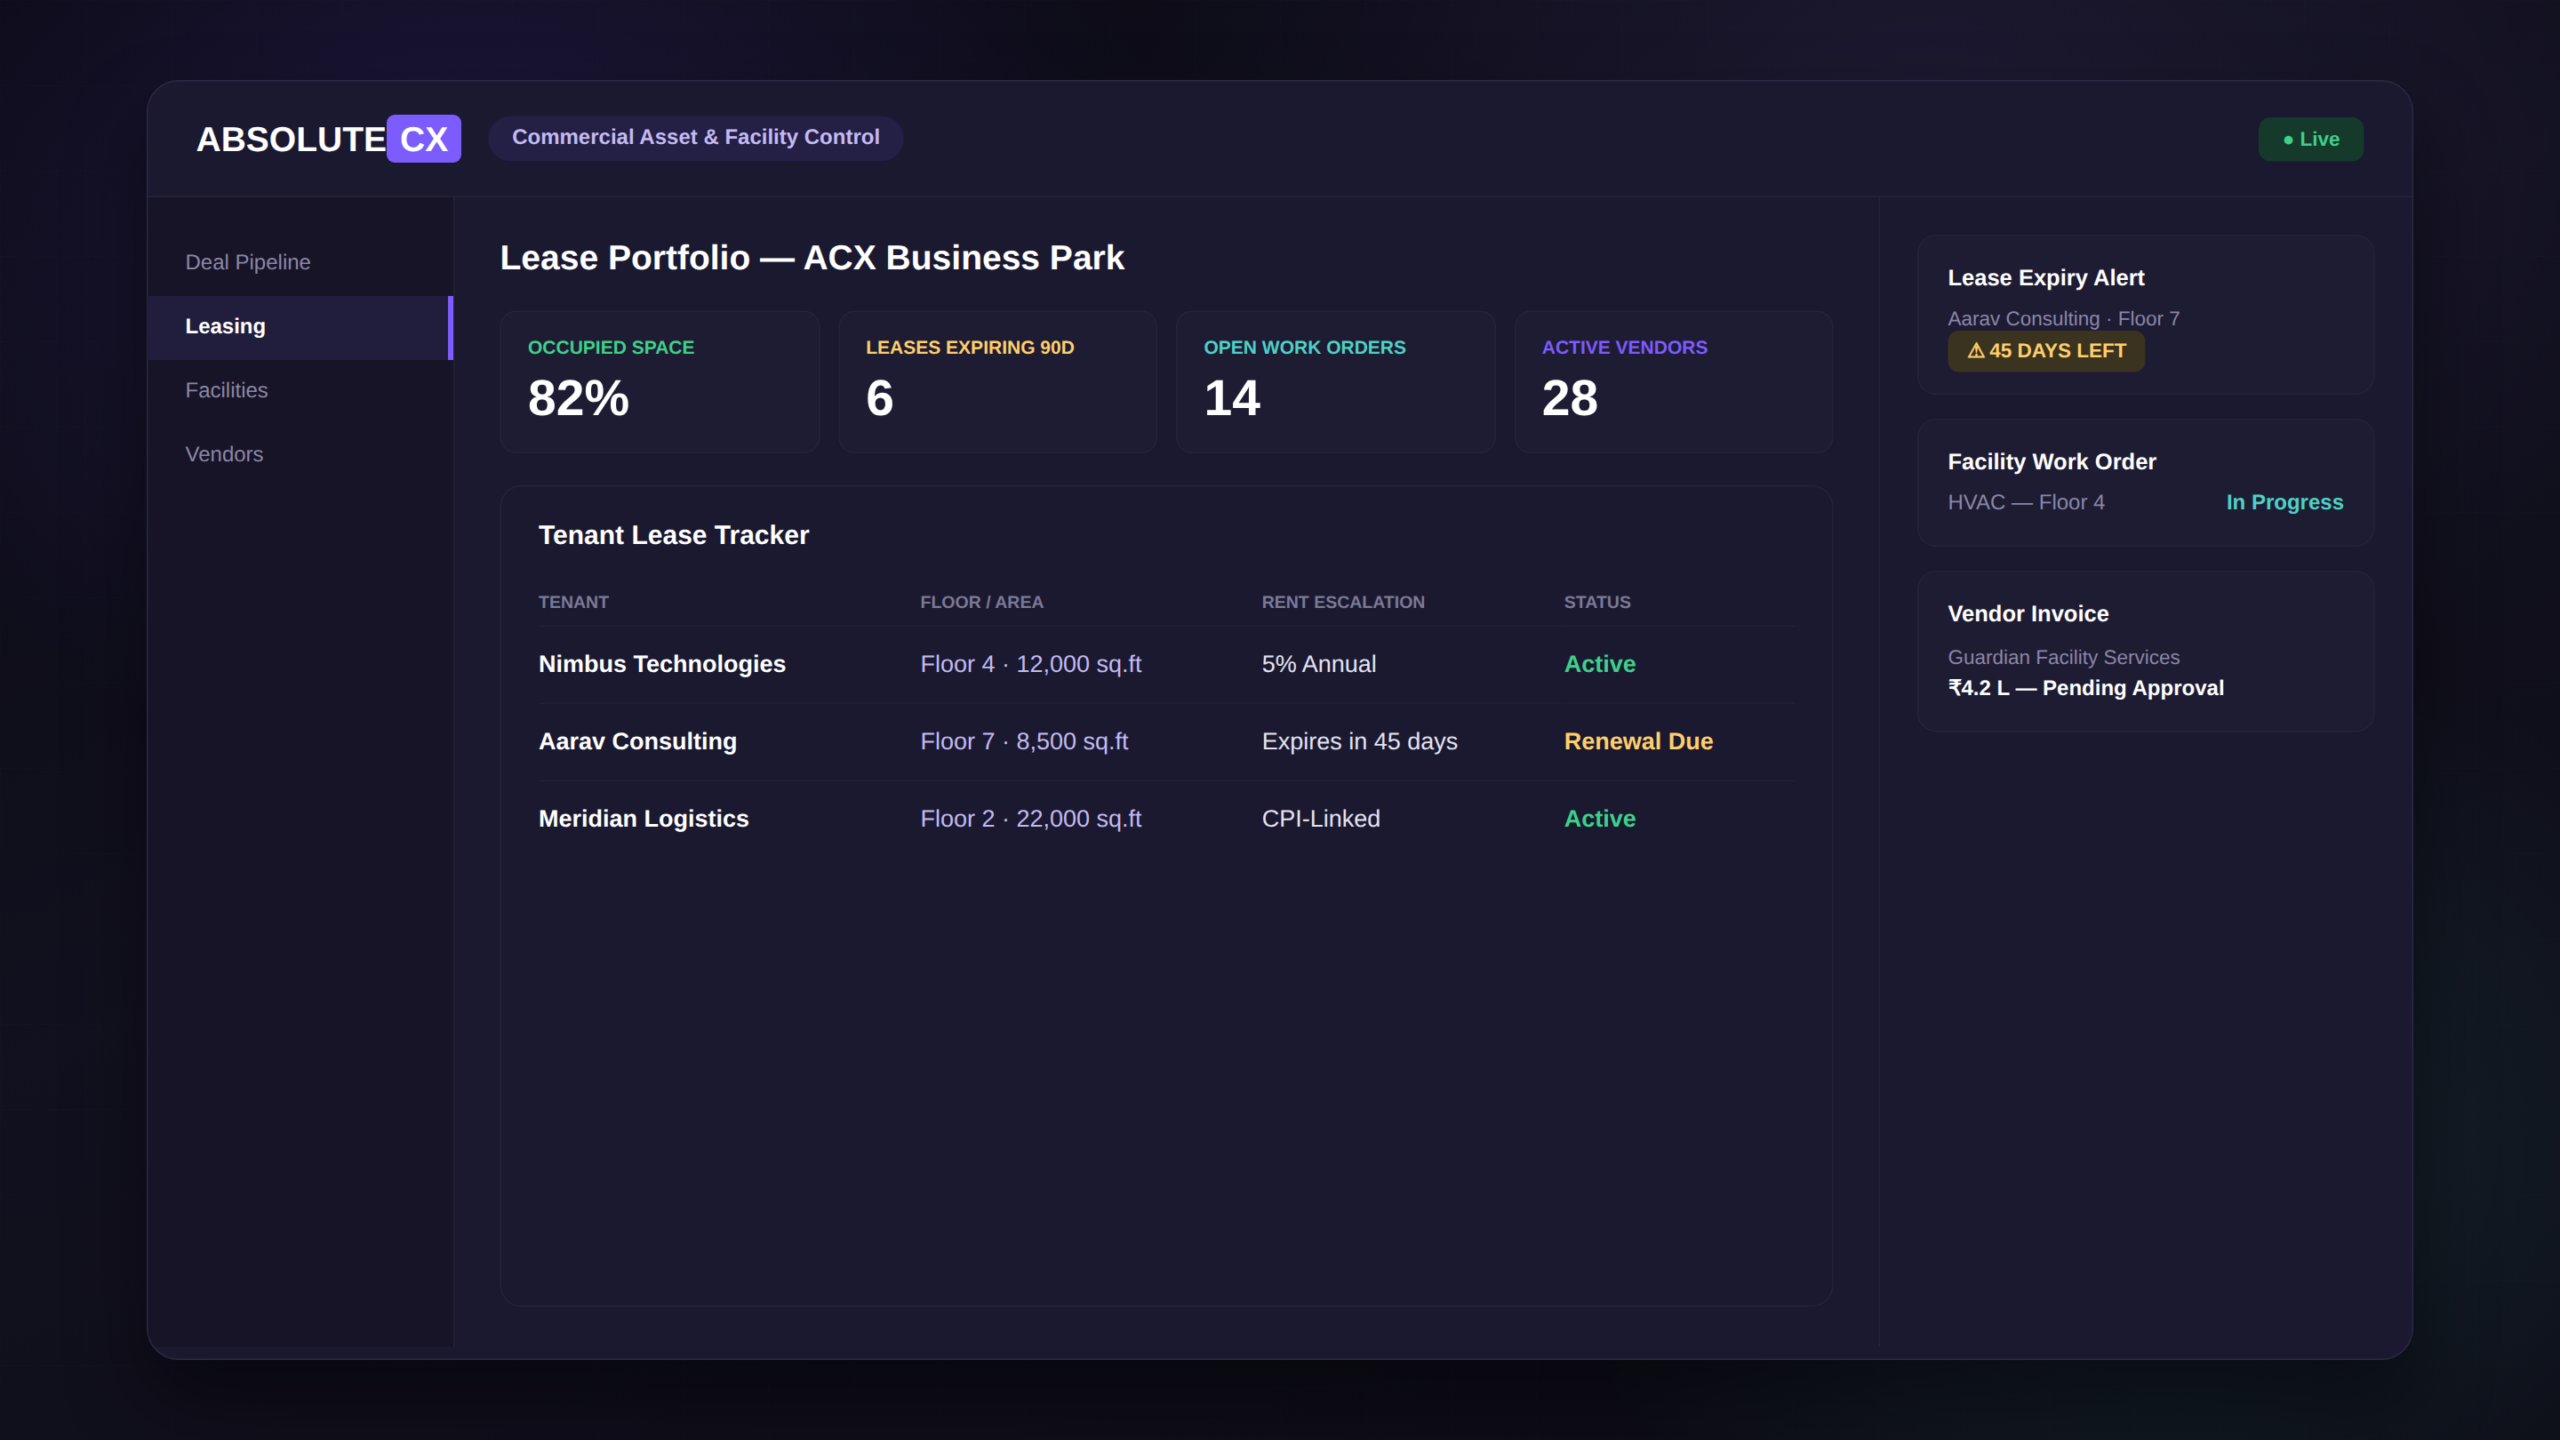Click the Active status for Nimbus Technologies
The width and height of the screenshot is (2560, 1440).
click(1600, 664)
